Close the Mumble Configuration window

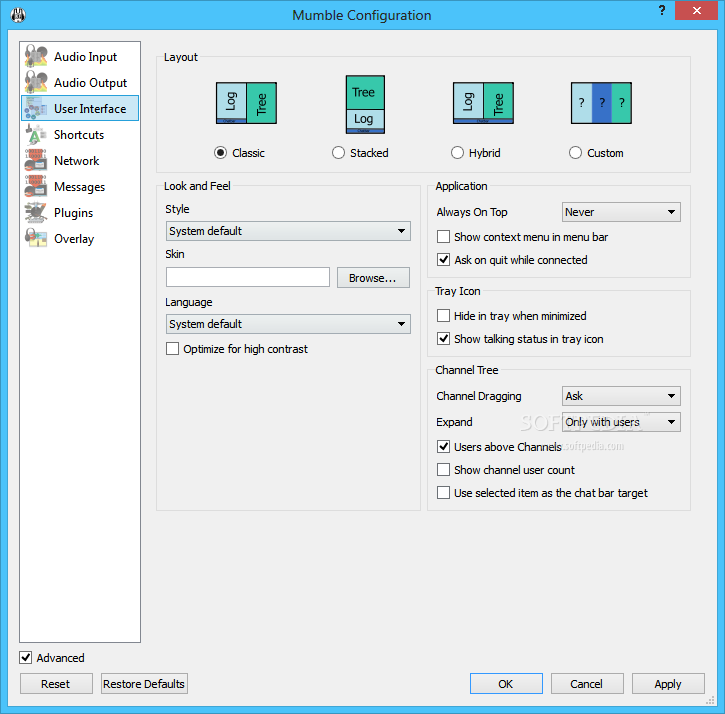point(696,10)
